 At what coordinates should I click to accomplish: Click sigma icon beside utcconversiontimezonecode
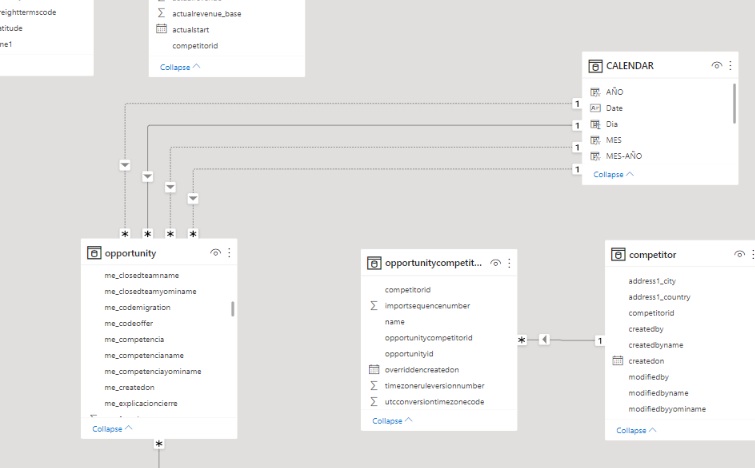(x=374, y=401)
